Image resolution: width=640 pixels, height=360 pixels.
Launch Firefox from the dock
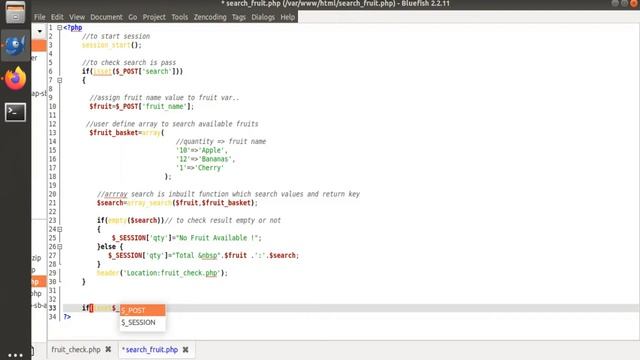pos(16,78)
